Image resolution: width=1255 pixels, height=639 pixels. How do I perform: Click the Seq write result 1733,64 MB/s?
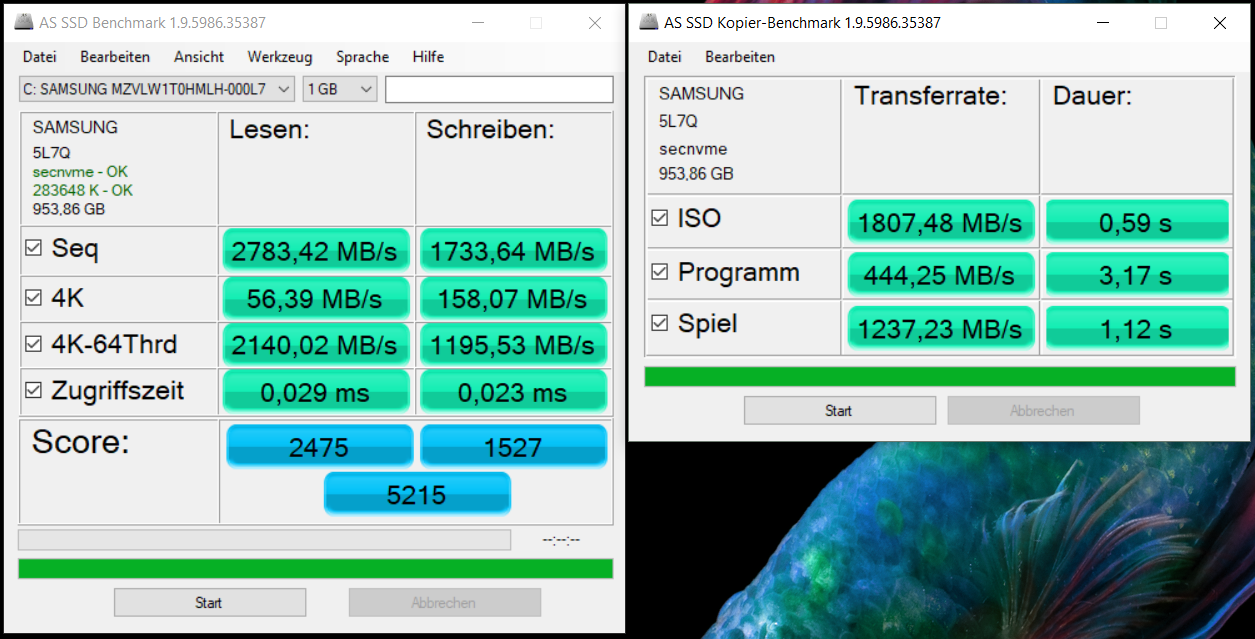[513, 251]
